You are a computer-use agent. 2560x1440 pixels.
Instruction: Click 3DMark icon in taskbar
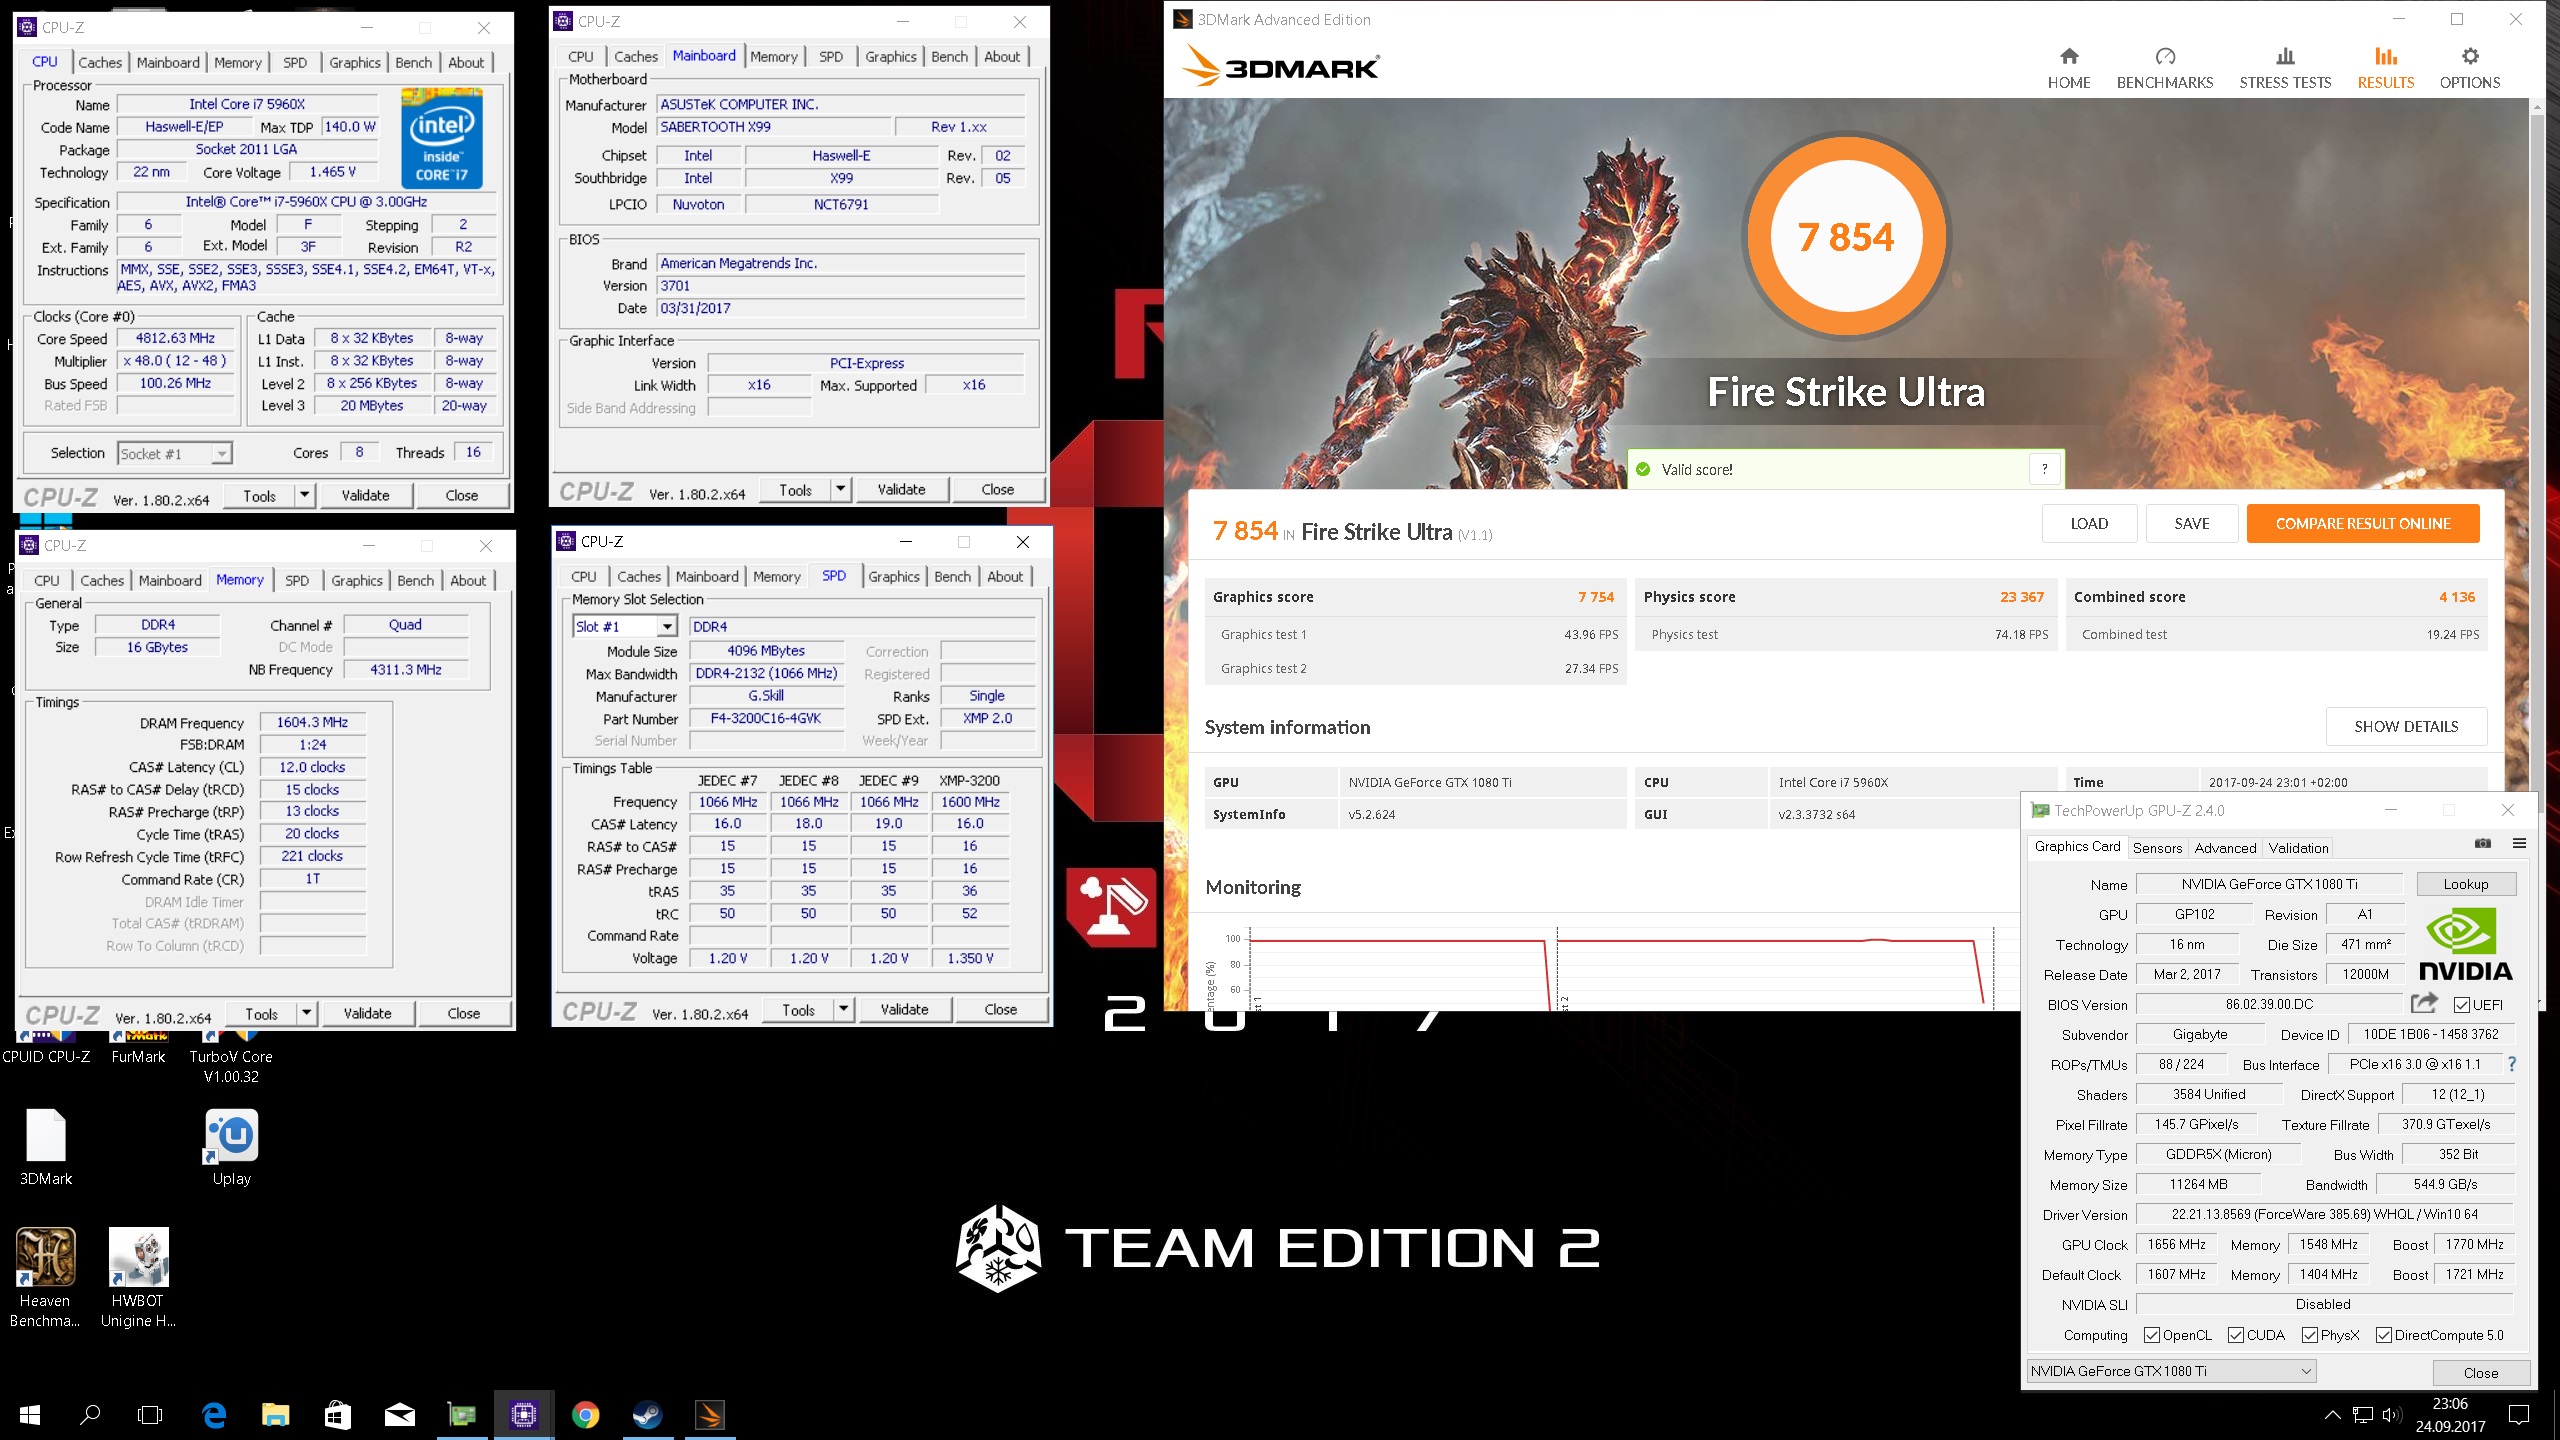(x=710, y=1415)
